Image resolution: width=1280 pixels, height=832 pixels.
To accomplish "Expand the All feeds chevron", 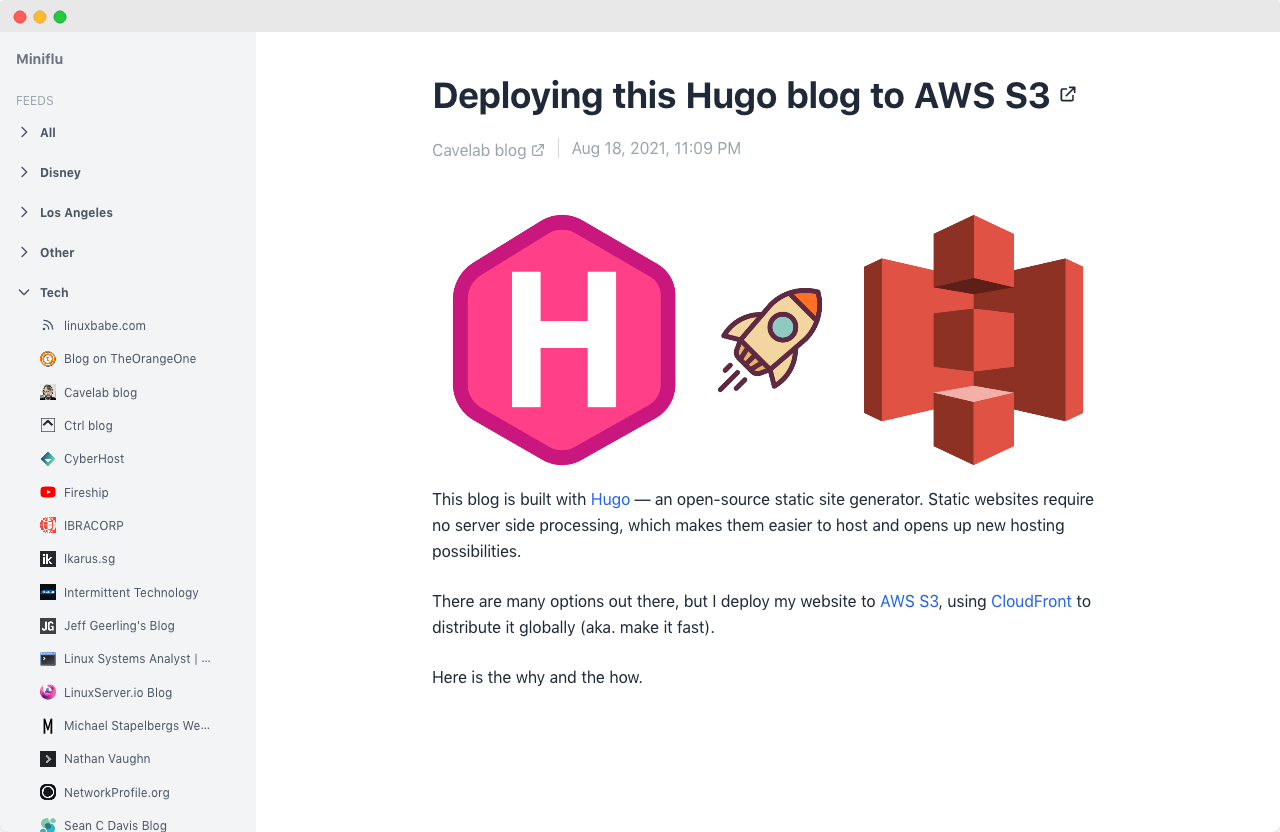I will click(x=24, y=132).
